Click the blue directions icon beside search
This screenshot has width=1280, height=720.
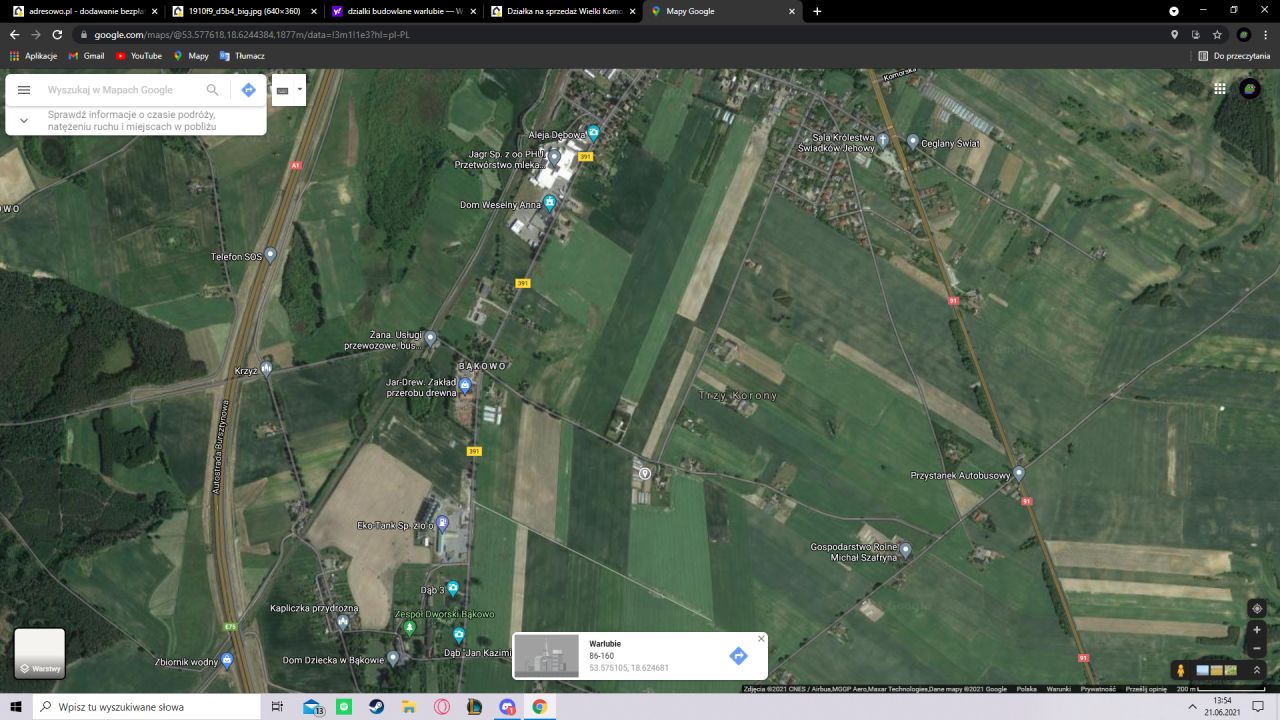coord(248,90)
